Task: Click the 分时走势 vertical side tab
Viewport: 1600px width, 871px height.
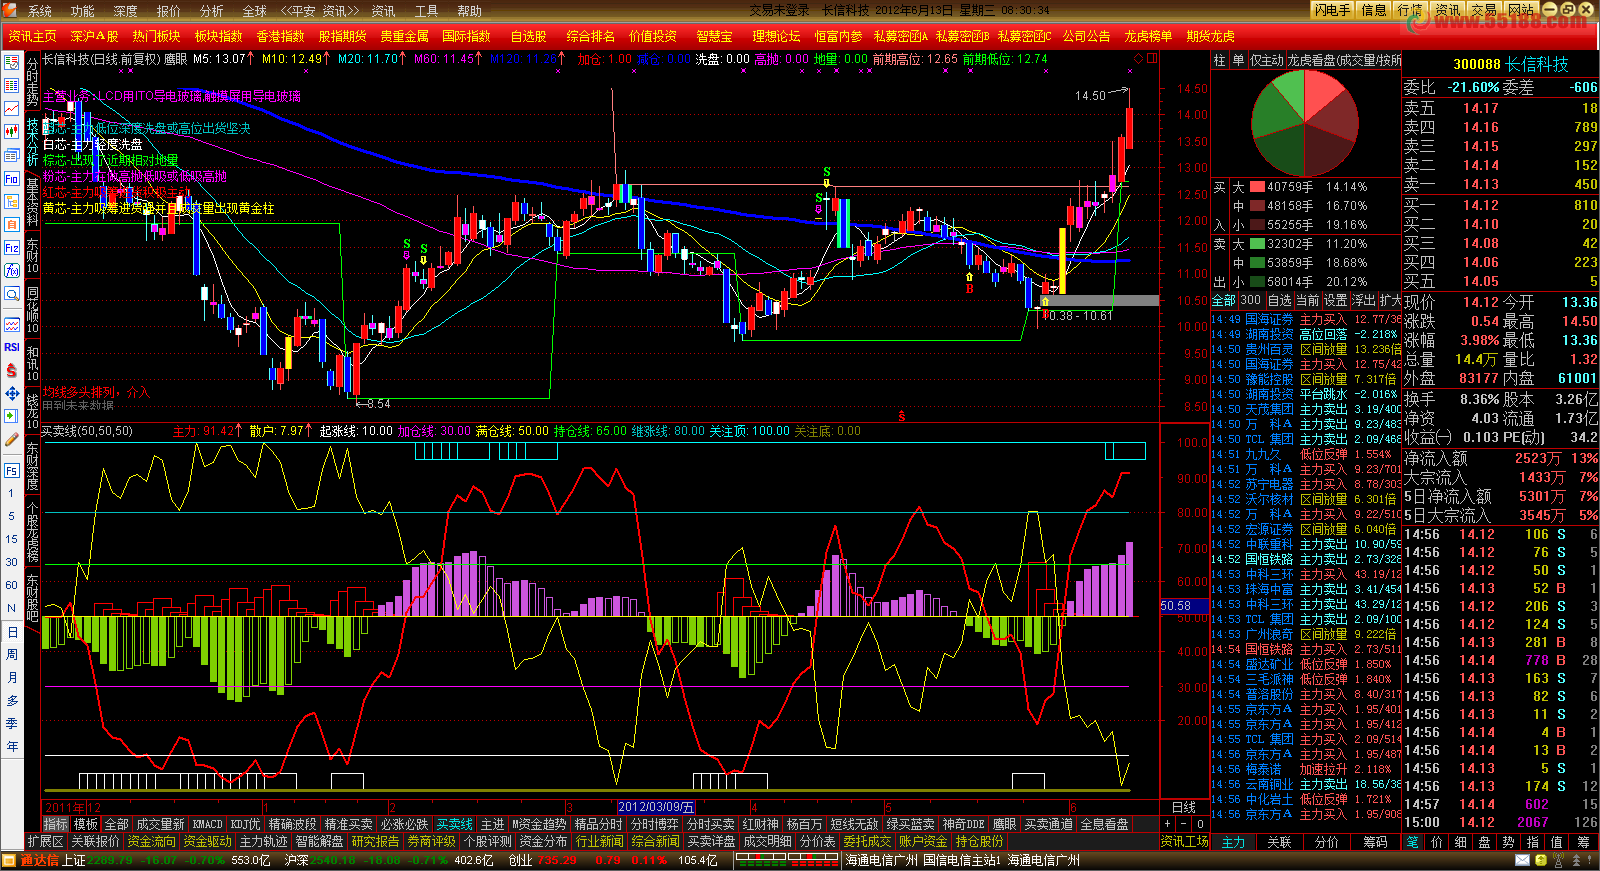Action: (33, 82)
